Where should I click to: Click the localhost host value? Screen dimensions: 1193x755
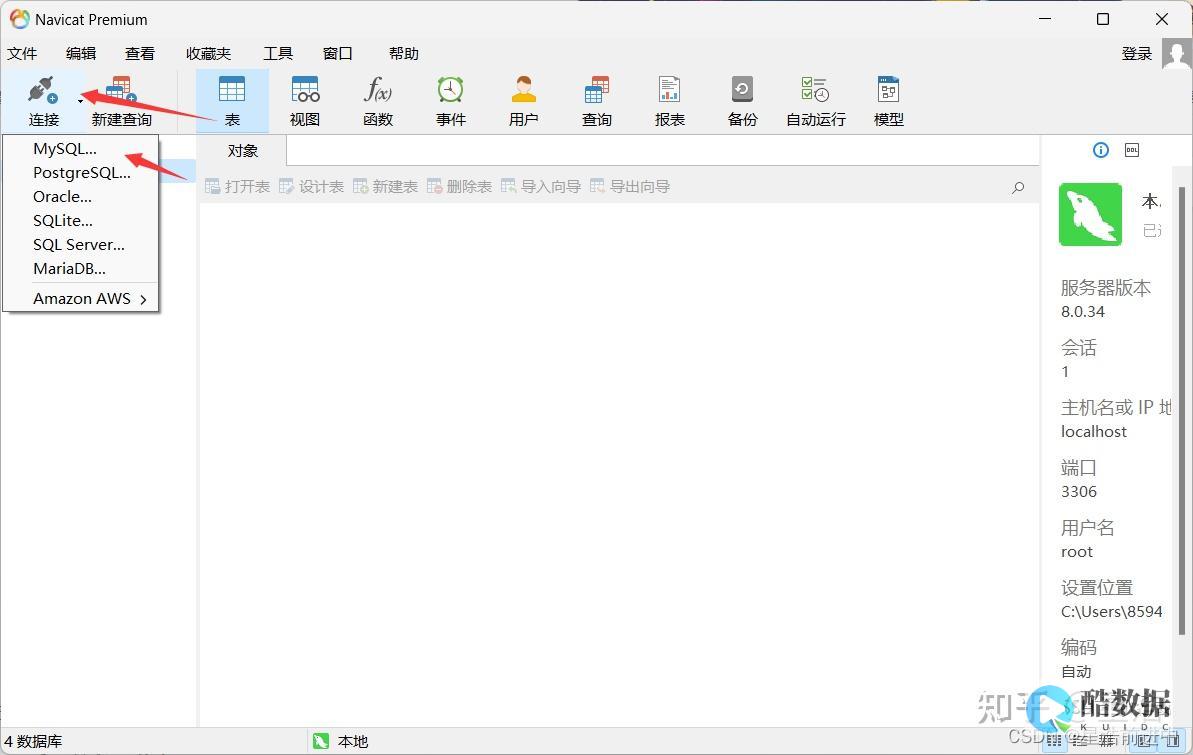point(1093,432)
